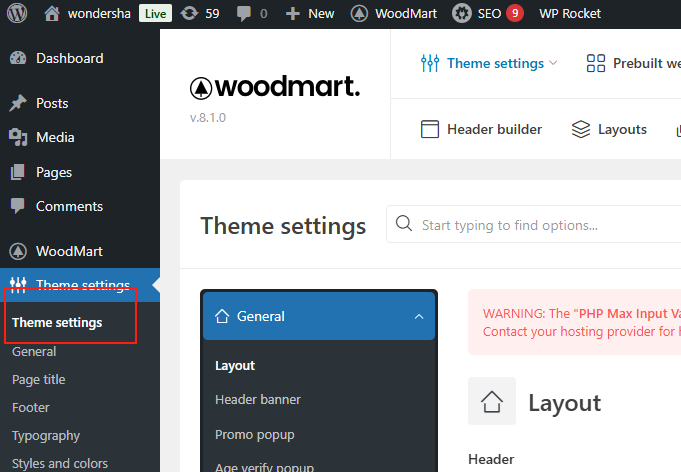681x472 pixels.
Task: Click the woodmart logo
Action: 275,87
